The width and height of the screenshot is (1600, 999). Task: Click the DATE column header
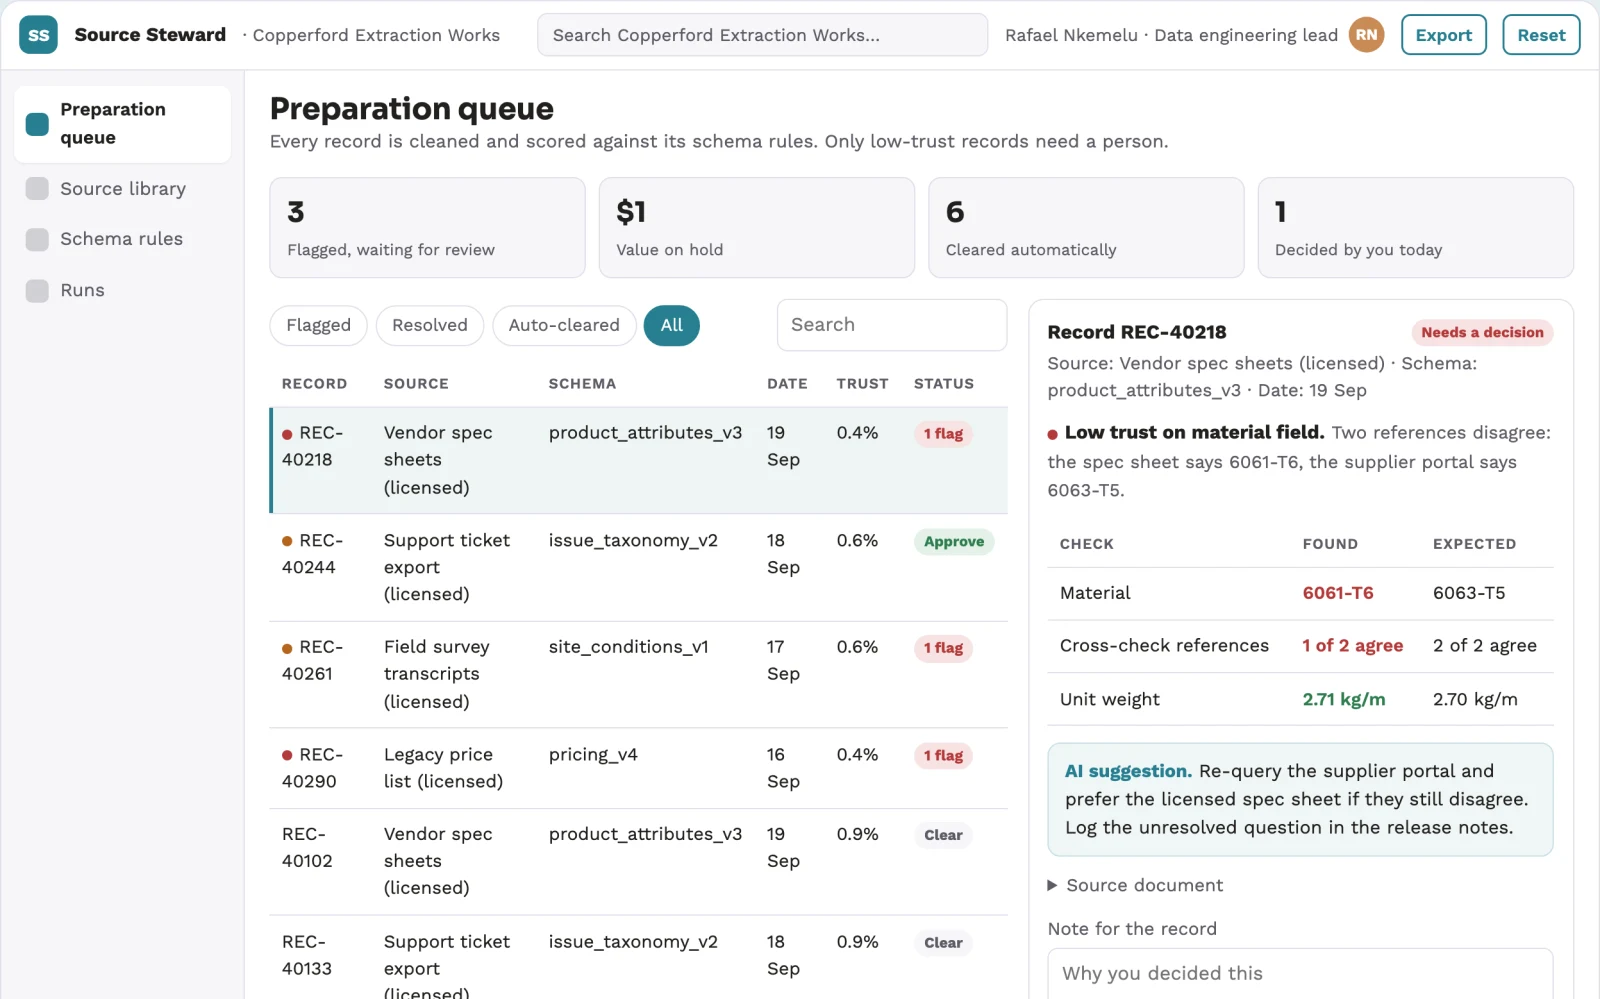(x=787, y=384)
